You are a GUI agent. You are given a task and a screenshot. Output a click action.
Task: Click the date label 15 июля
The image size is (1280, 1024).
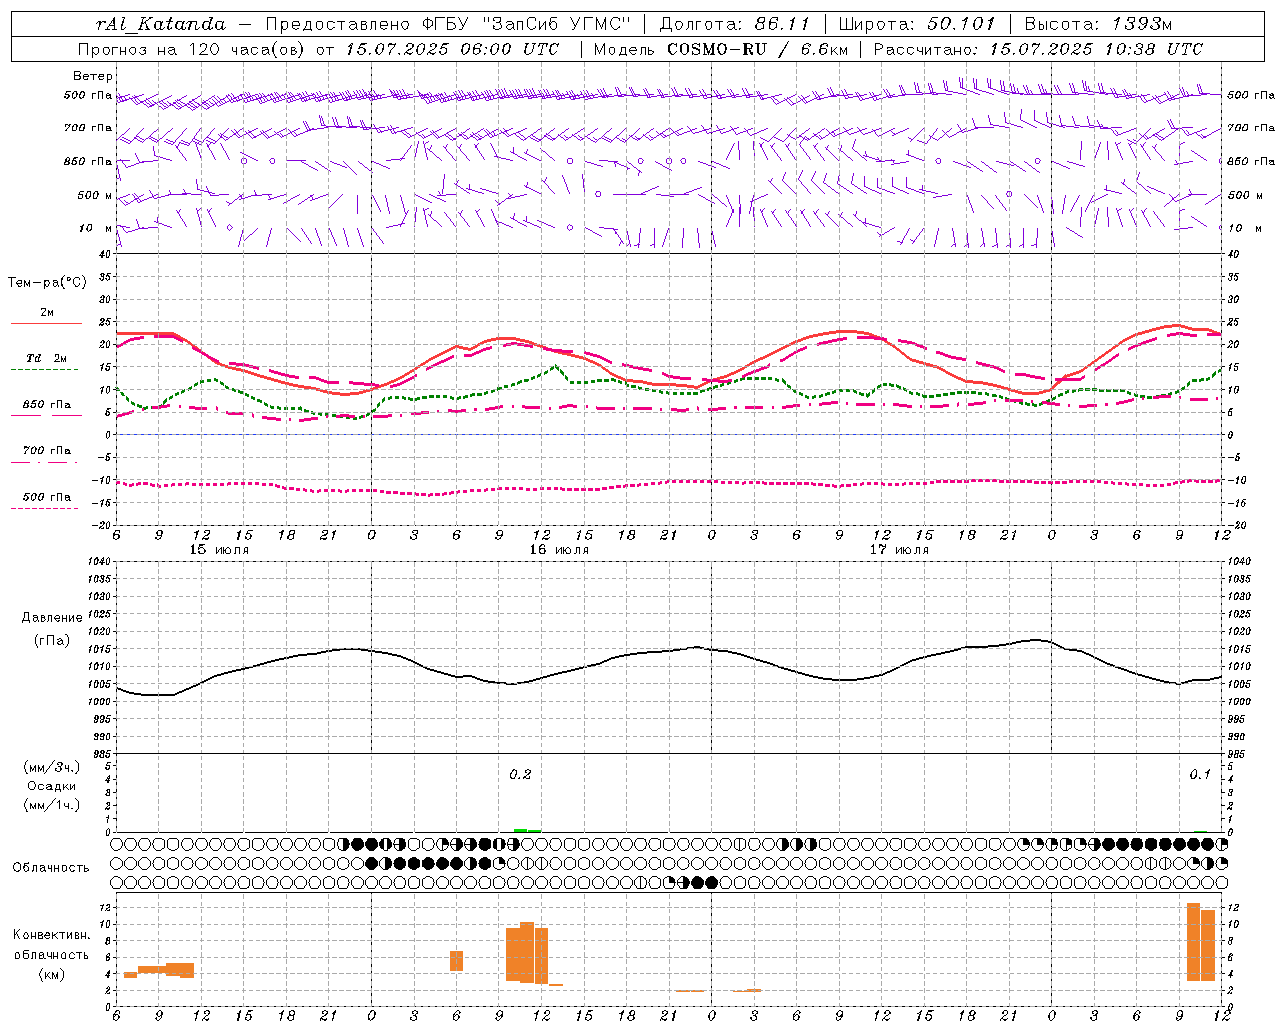219,550
